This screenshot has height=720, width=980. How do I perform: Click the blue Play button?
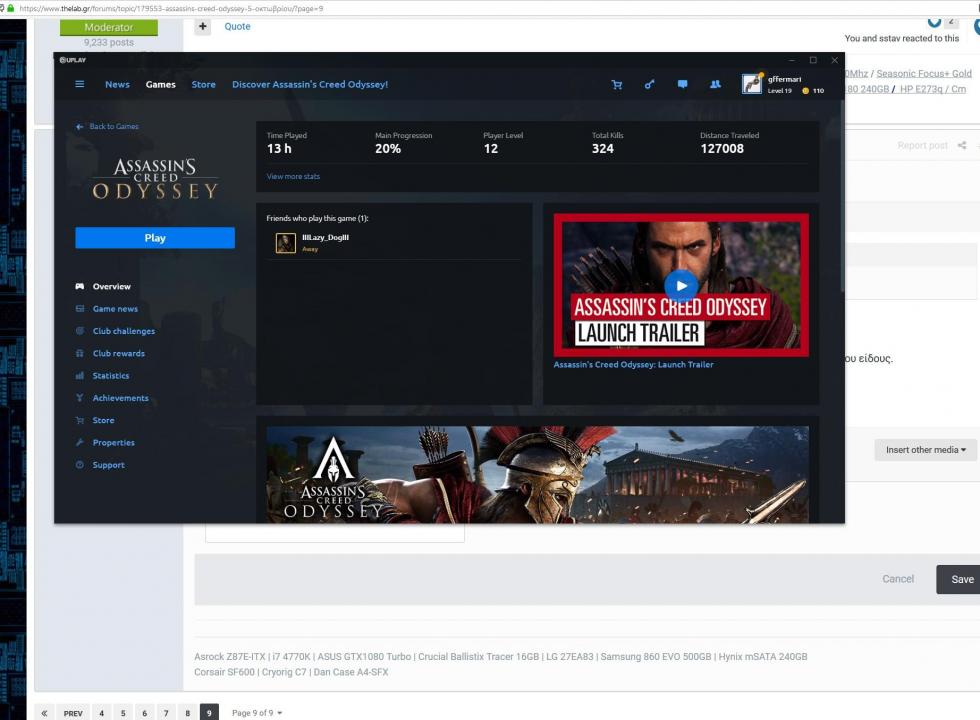pyautogui.click(x=155, y=238)
